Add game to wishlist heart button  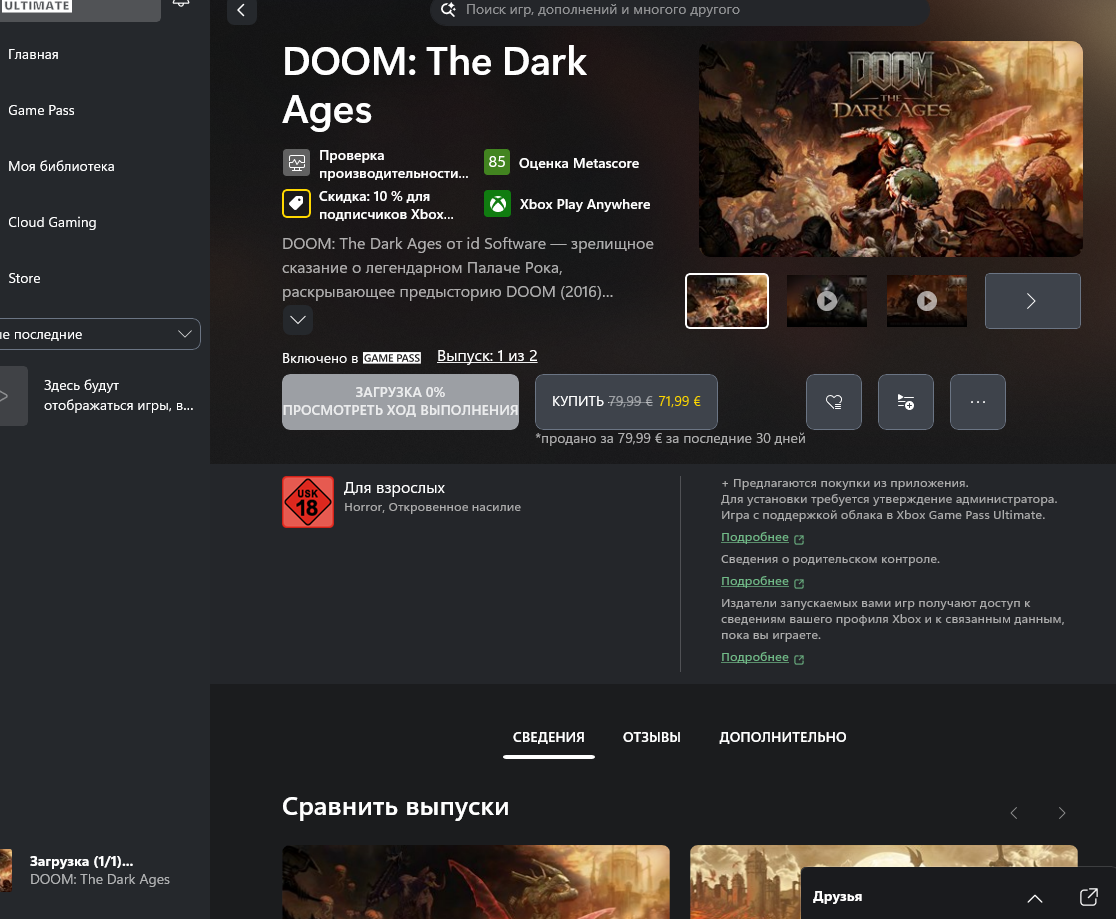coord(833,402)
